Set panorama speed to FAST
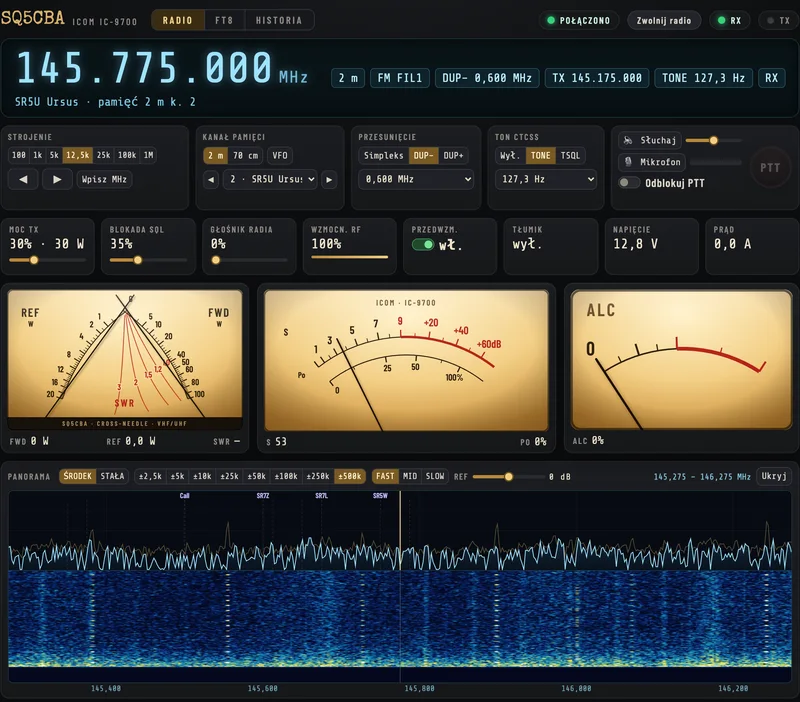The height and width of the screenshot is (702, 800). coord(385,476)
